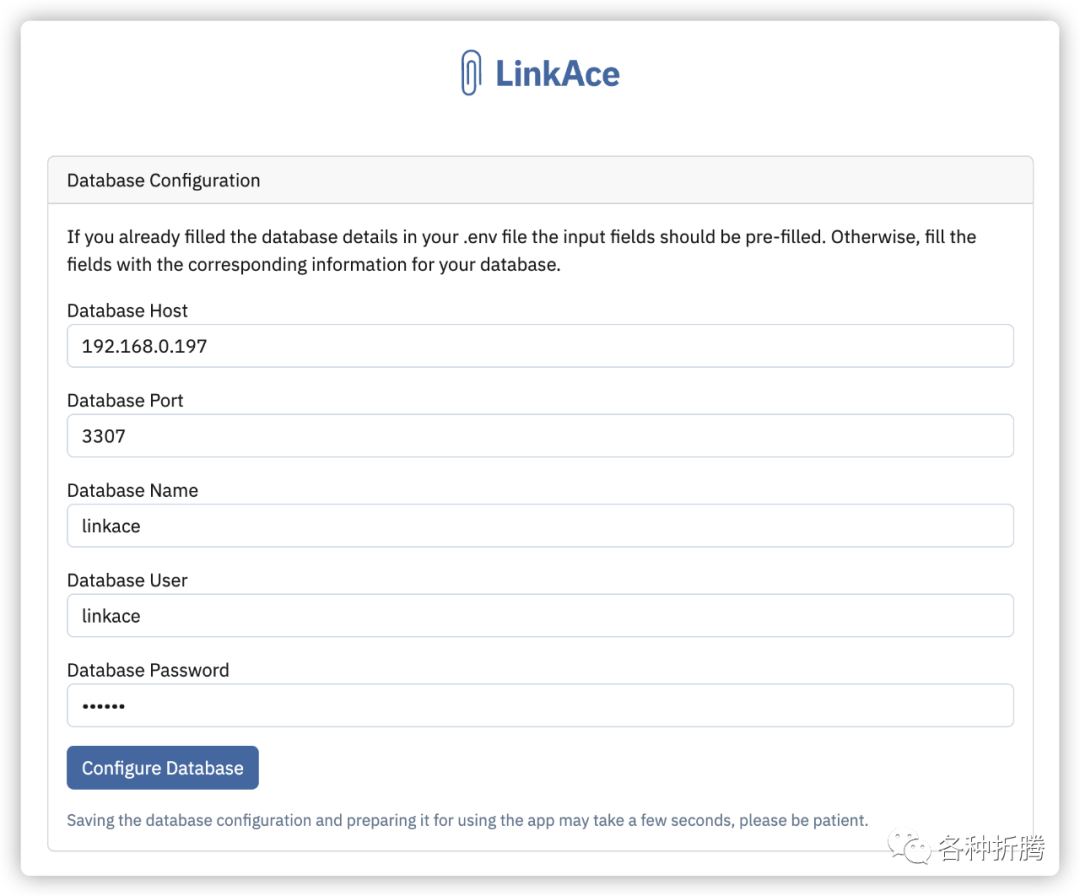The width and height of the screenshot is (1080, 896).
Task: Click the LinkAce wordmark text
Action: (557, 73)
